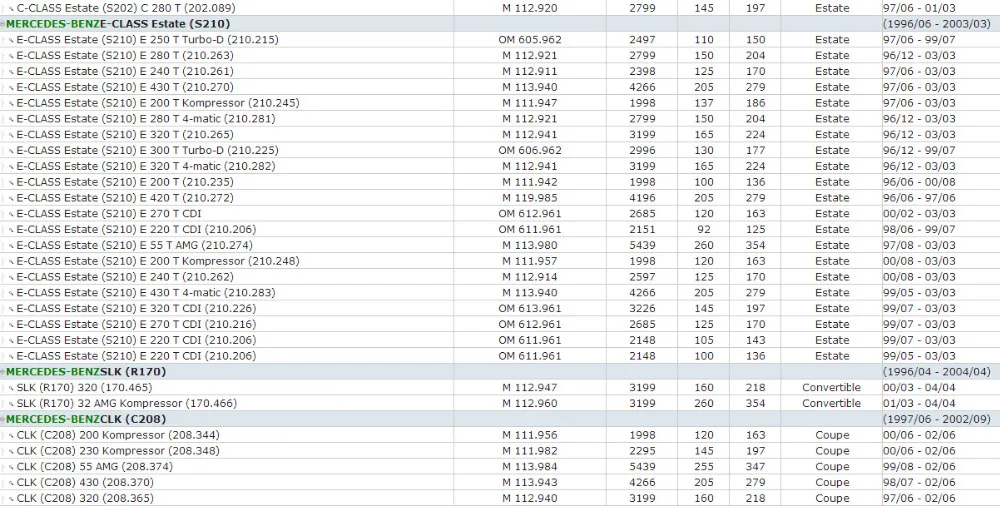Click engine code M 113.984
Screen dimensions: 1000x506
[x=530, y=467]
